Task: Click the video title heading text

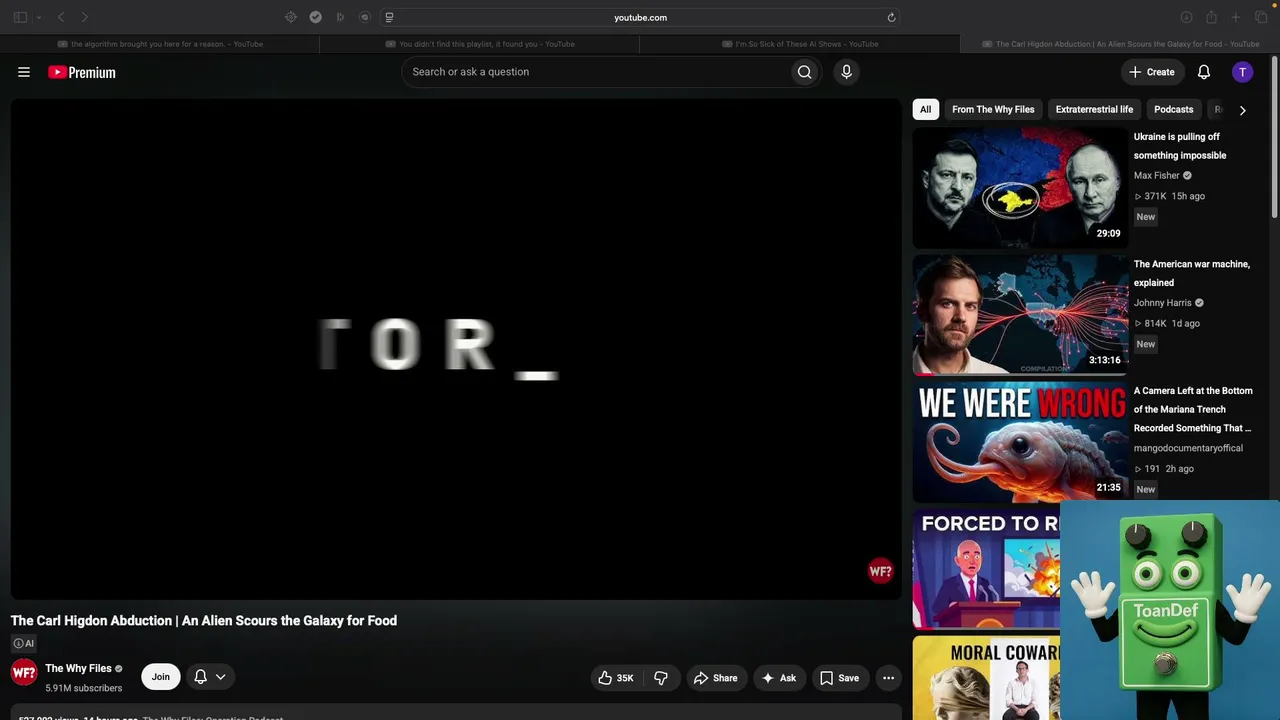Action: (x=204, y=621)
